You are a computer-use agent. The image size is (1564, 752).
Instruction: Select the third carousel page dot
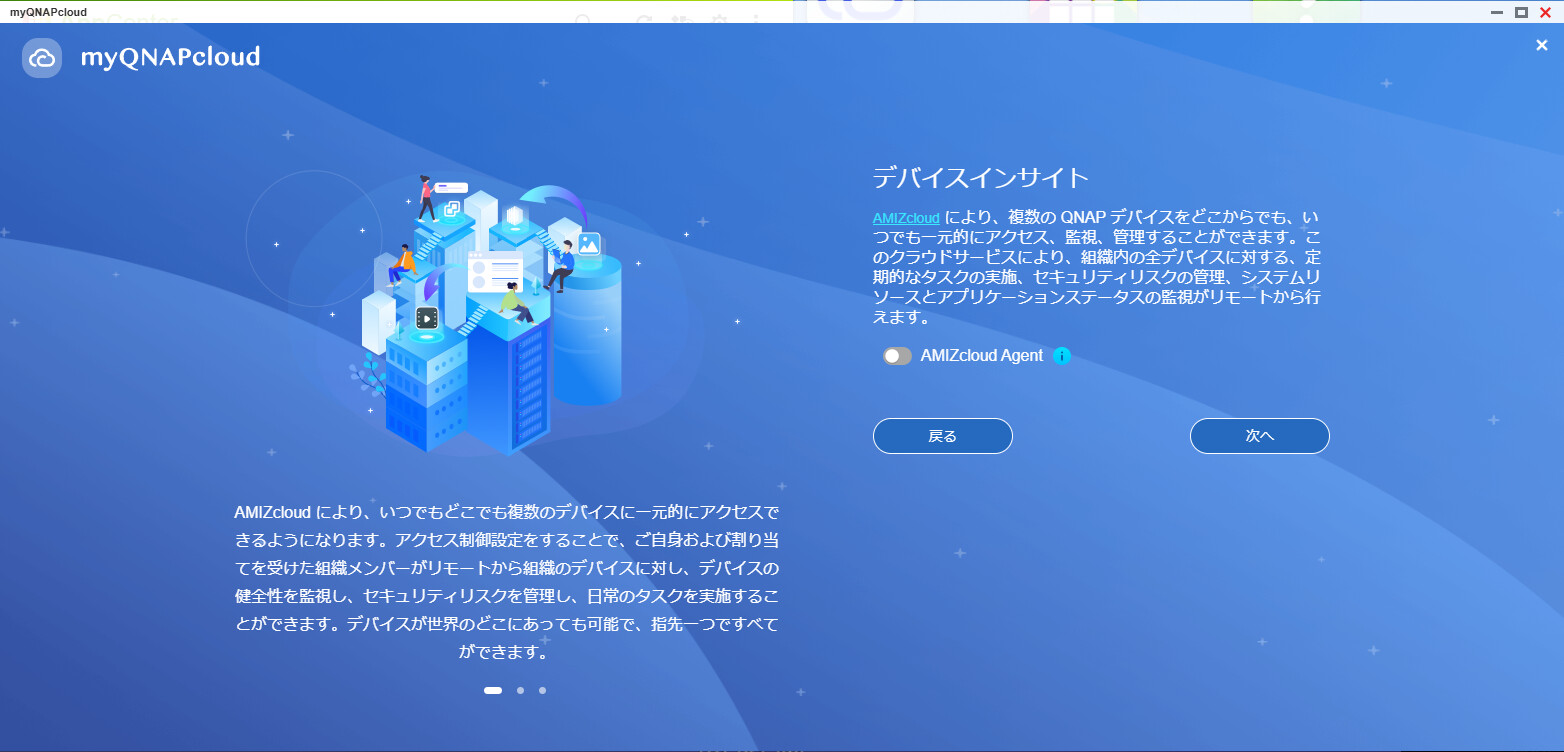542,690
